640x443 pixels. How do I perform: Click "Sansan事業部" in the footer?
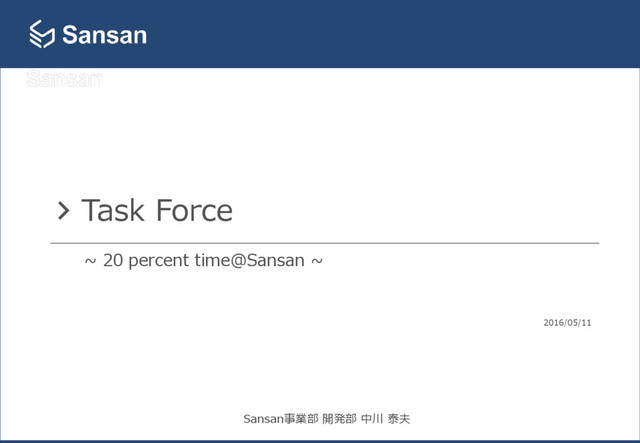tap(280, 419)
